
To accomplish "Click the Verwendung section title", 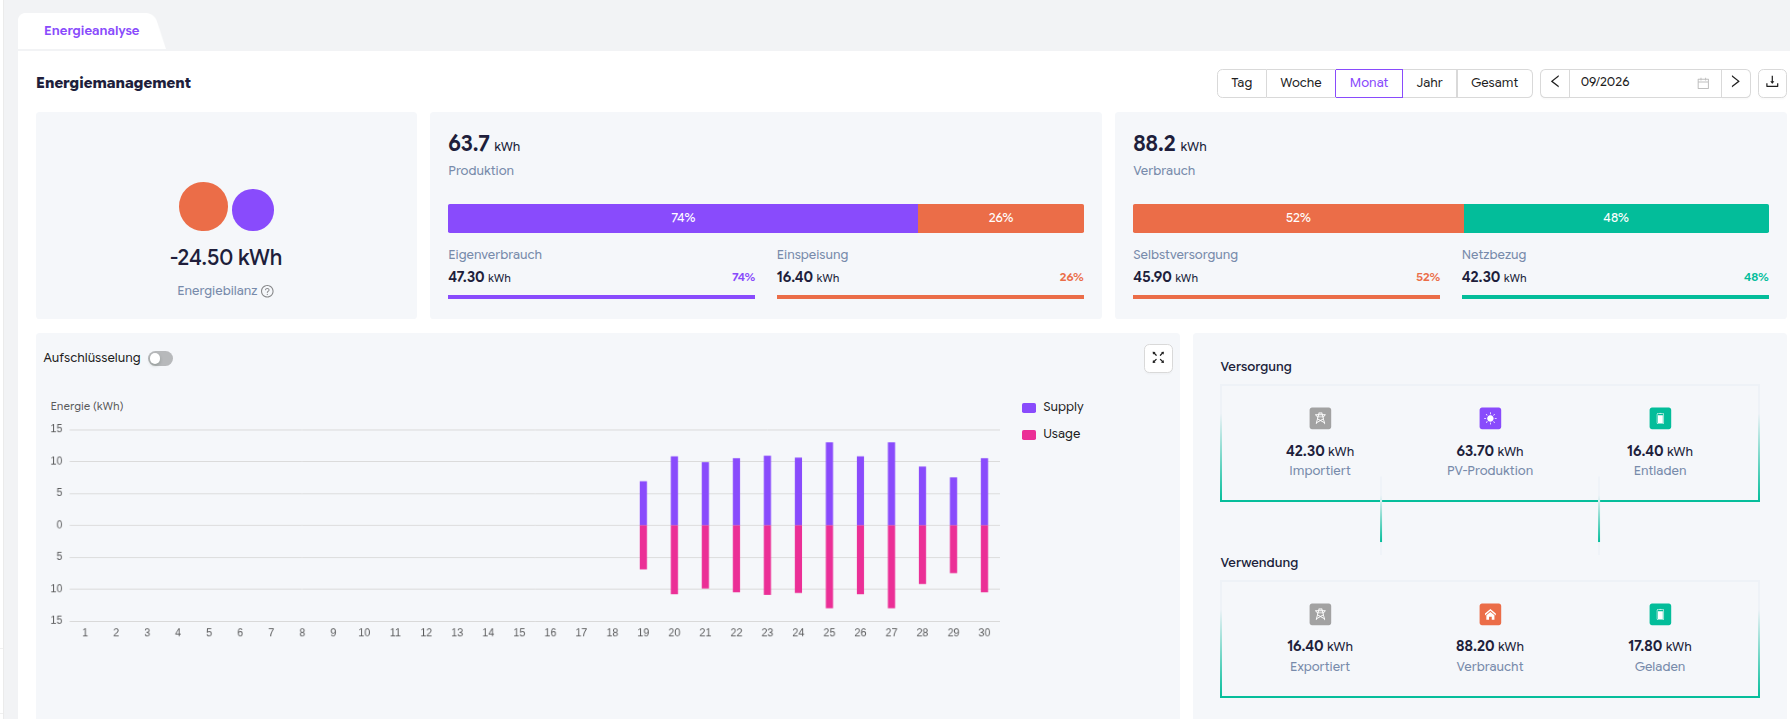I will pos(1259,563).
